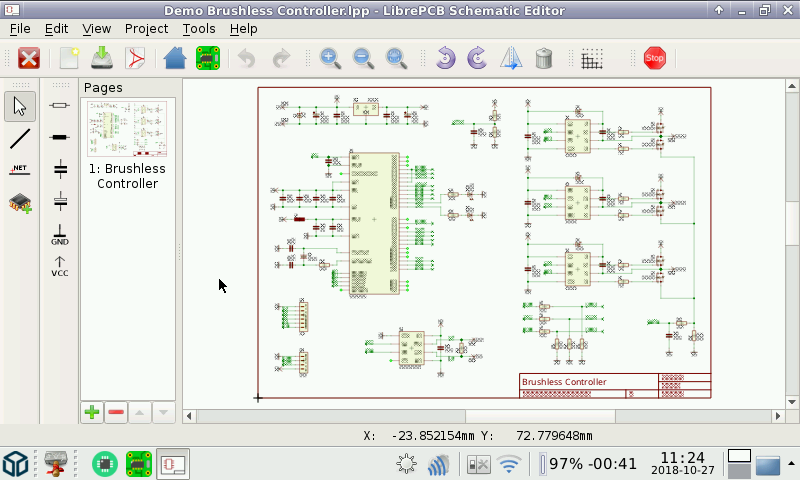
Task: Remove the page with red minus button
Action: 116,412
